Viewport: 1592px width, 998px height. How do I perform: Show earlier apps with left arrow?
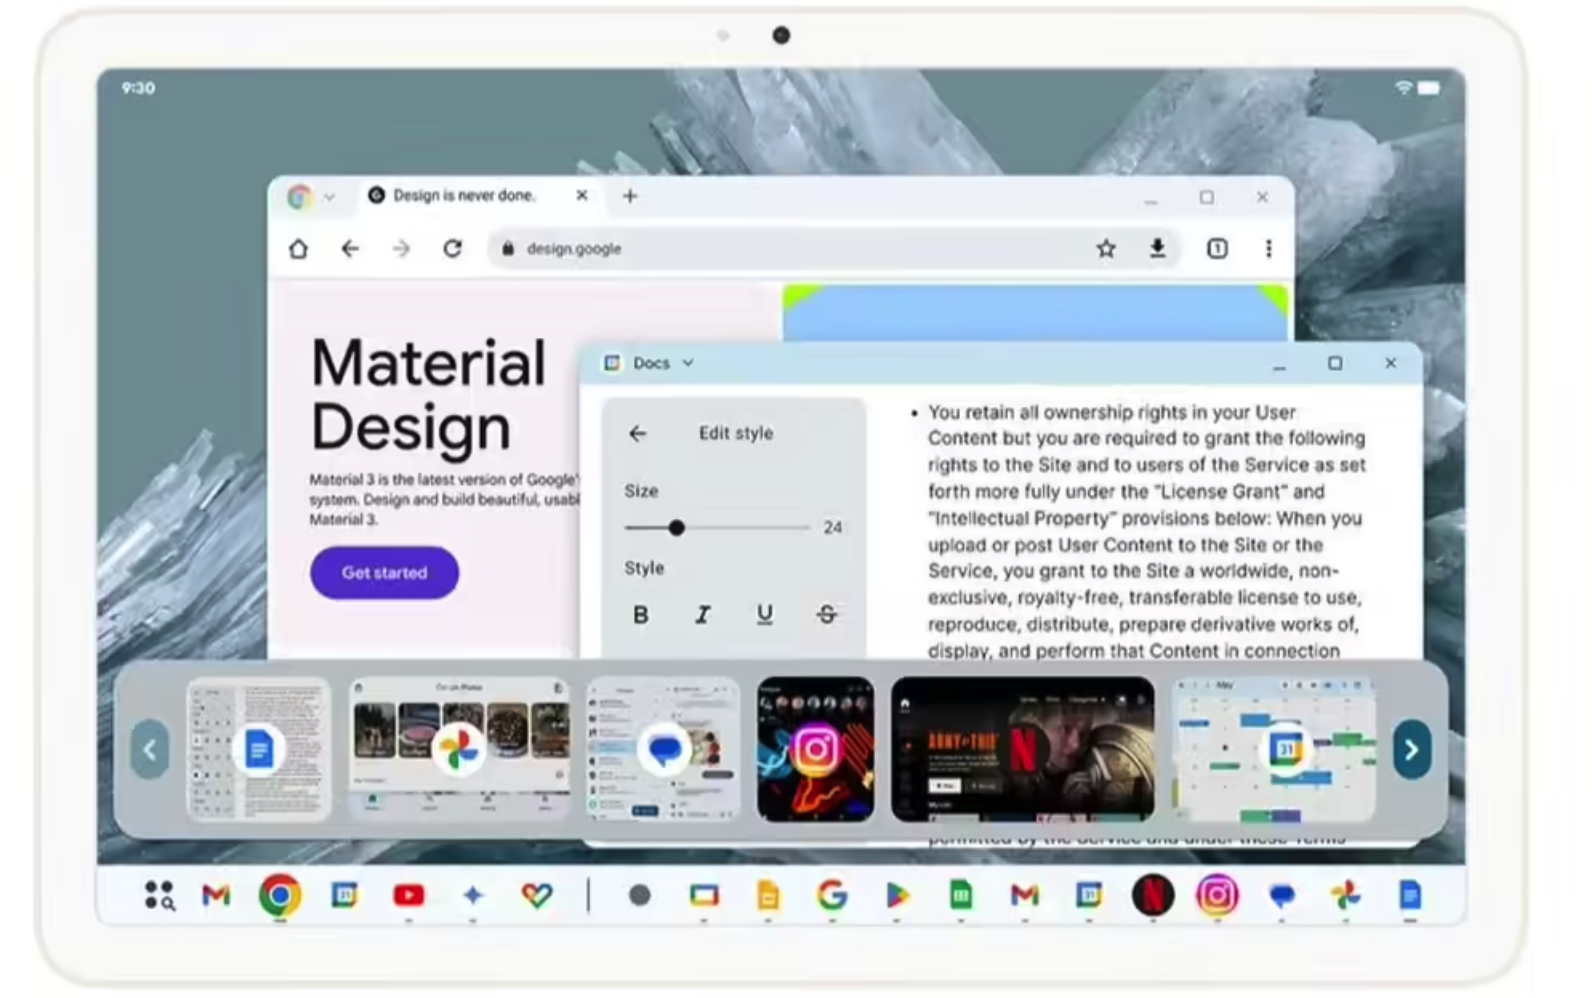pos(150,749)
